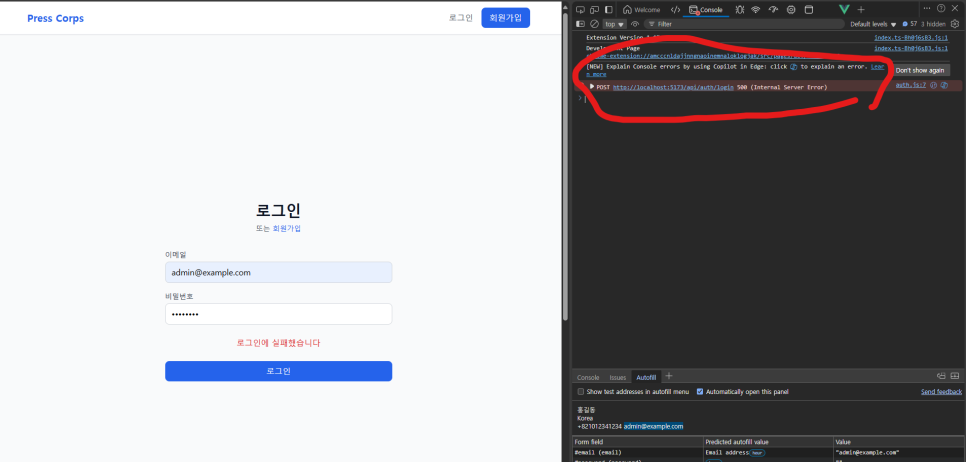
Task: Click the 로그인 link in page header
Action: point(460,18)
